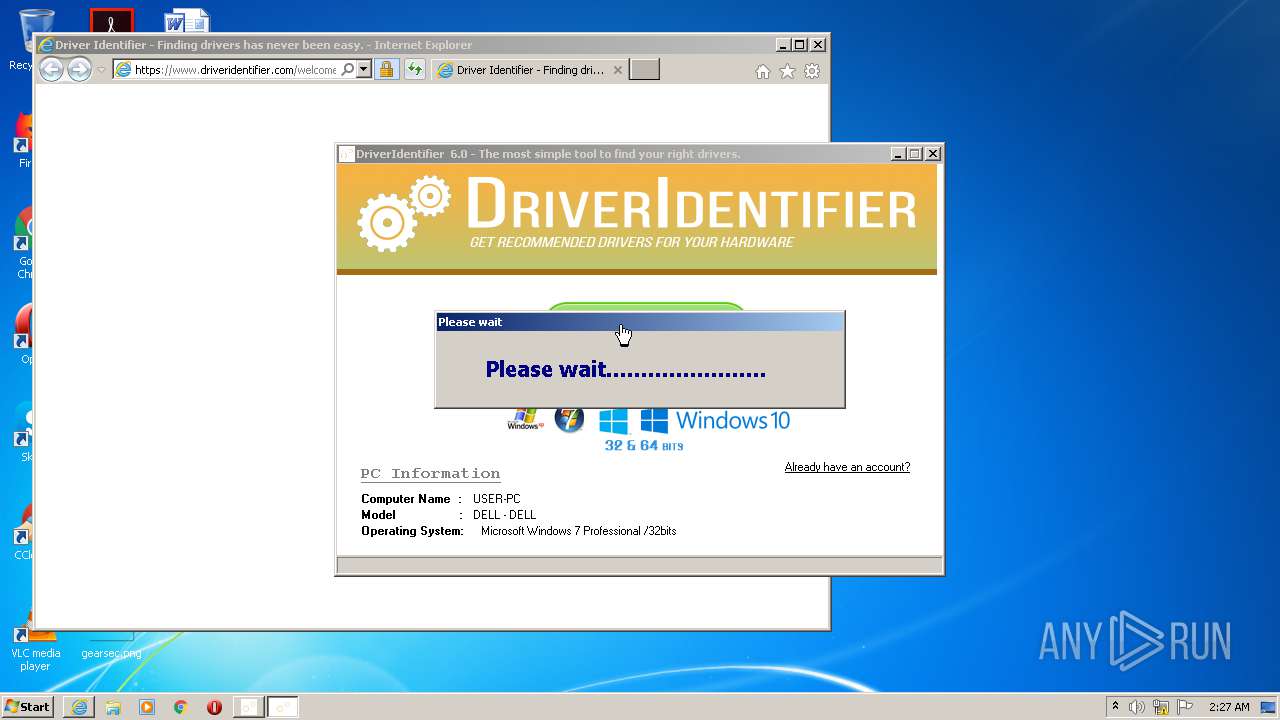The width and height of the screenshot is (1280, 720).
Task: Open Internet Explorer from taskbar
Action: [x=79, y=707]
